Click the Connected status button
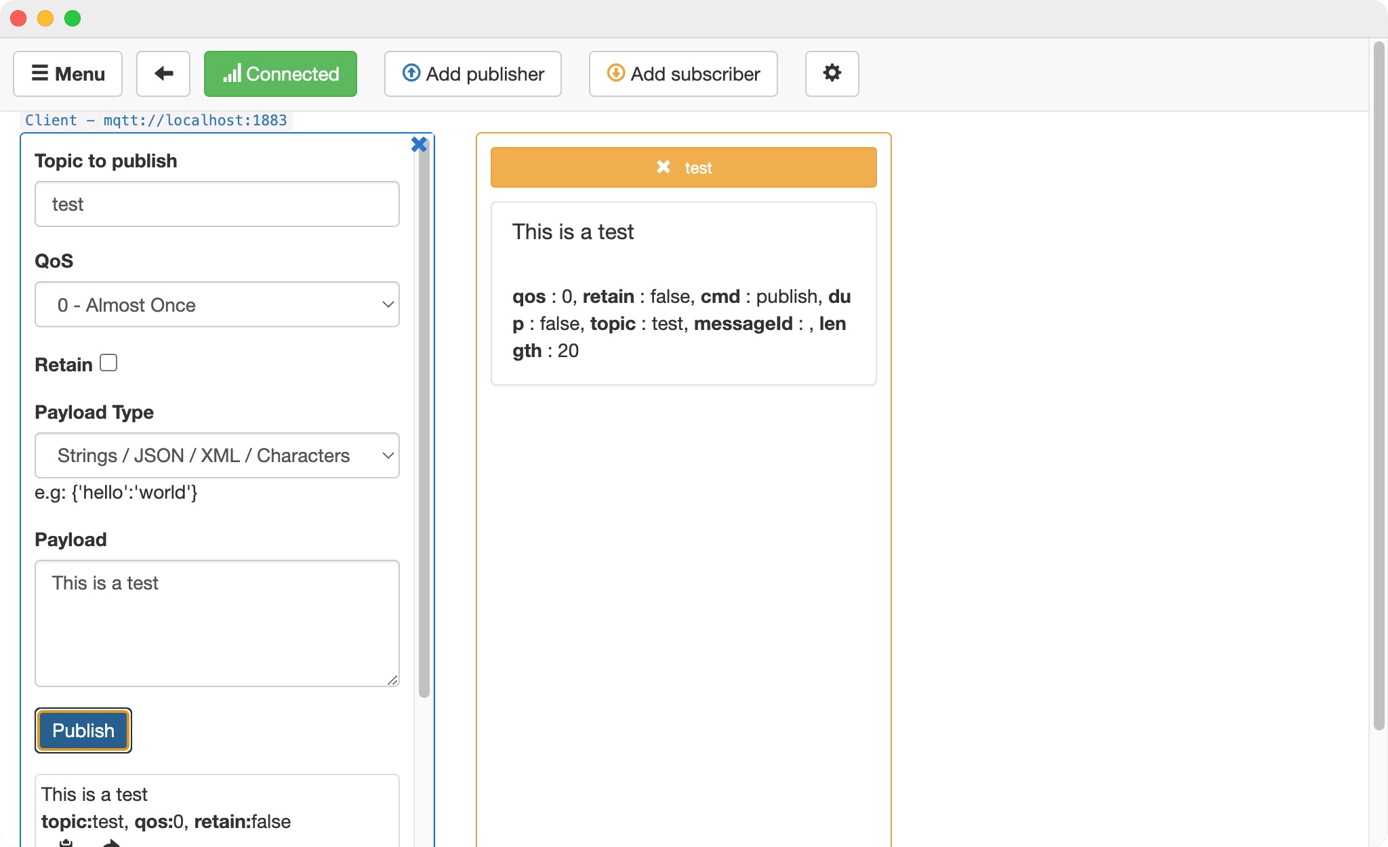1388x847 pixels. click(x=280, y=73)
